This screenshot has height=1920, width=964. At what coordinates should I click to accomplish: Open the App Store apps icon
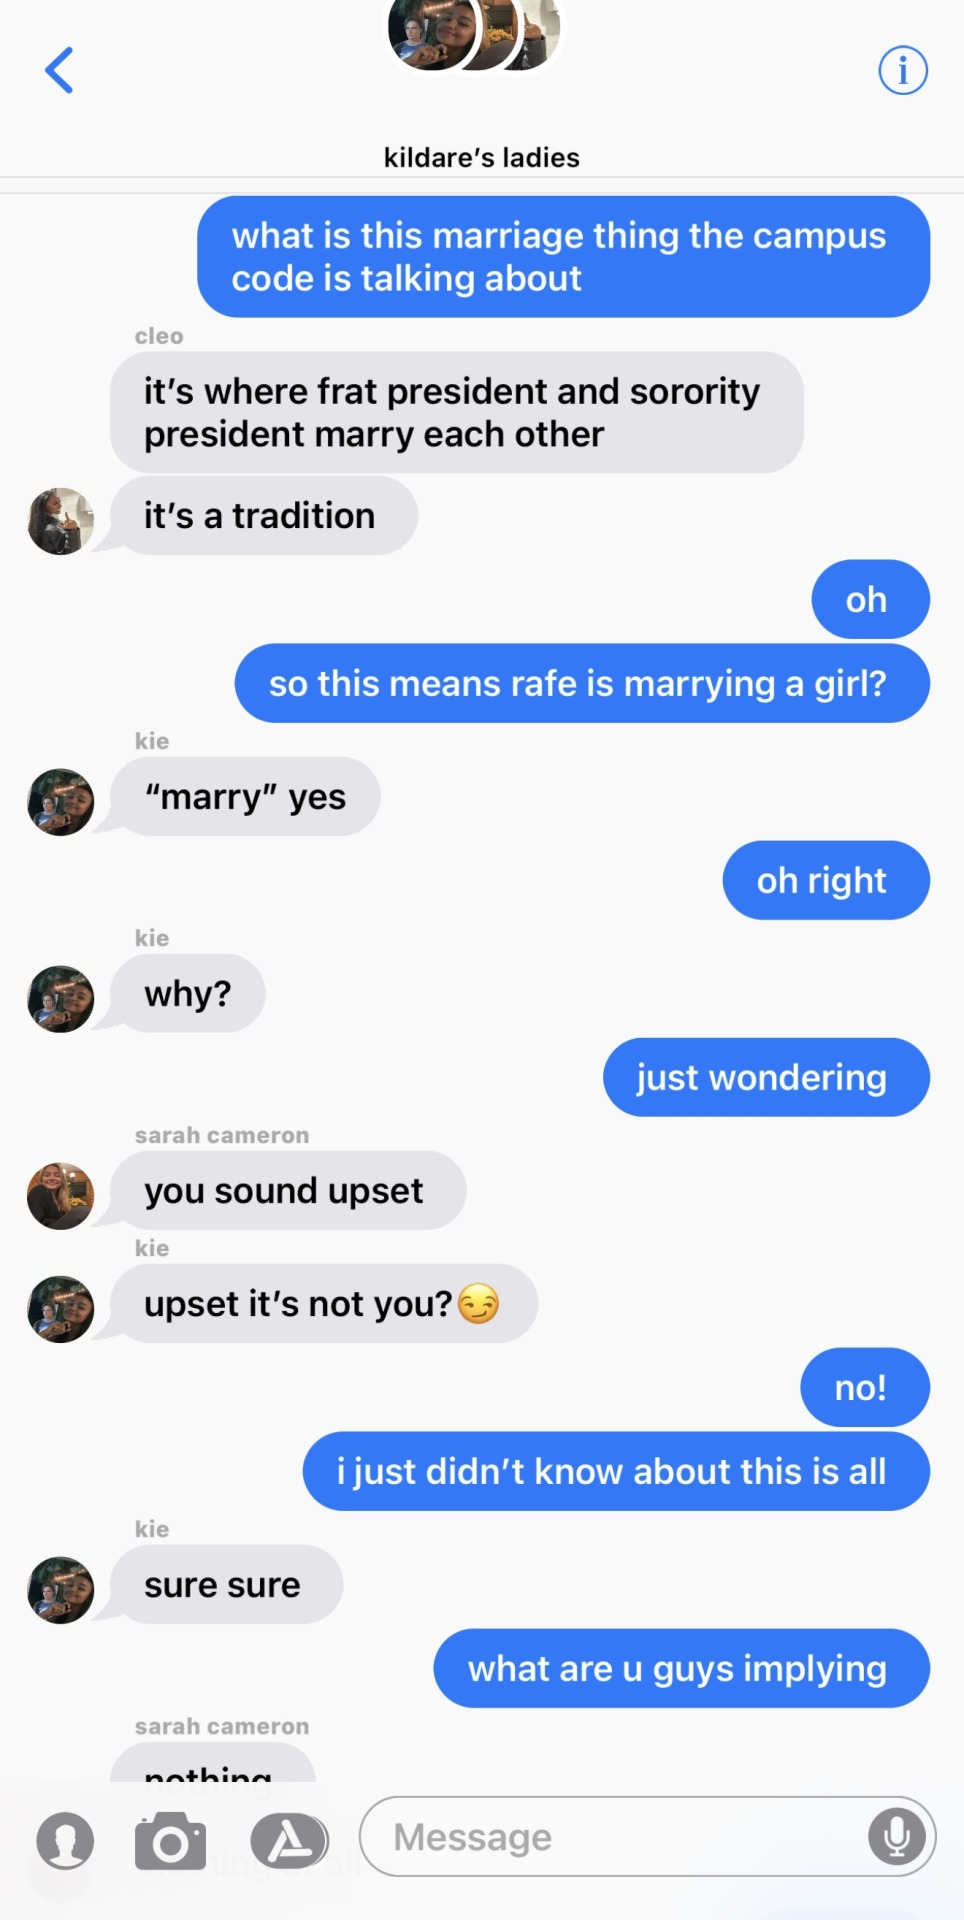(289, 1841)
